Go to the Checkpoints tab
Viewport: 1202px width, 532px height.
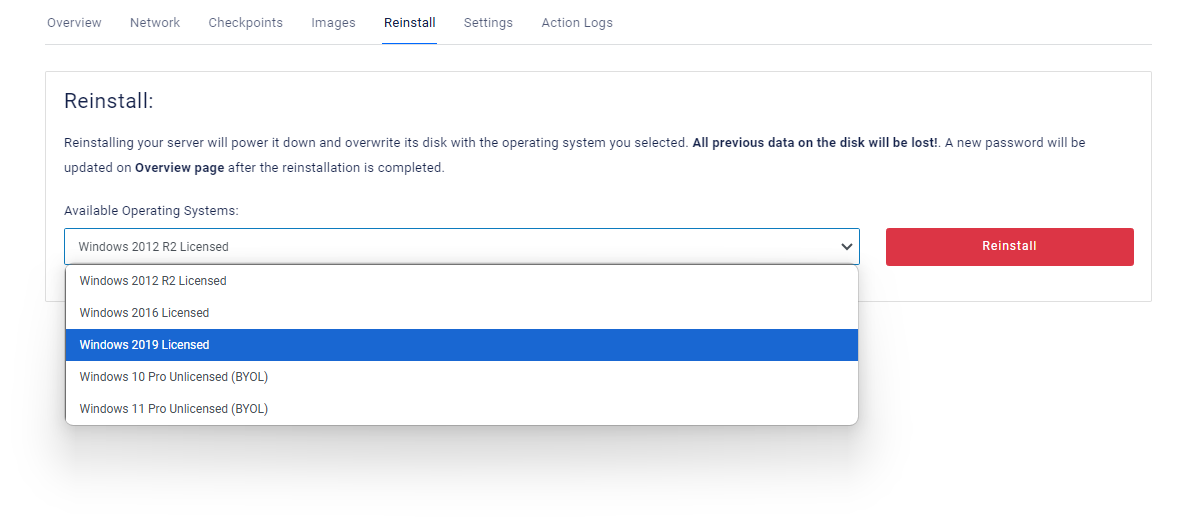[x=245, y=23]
